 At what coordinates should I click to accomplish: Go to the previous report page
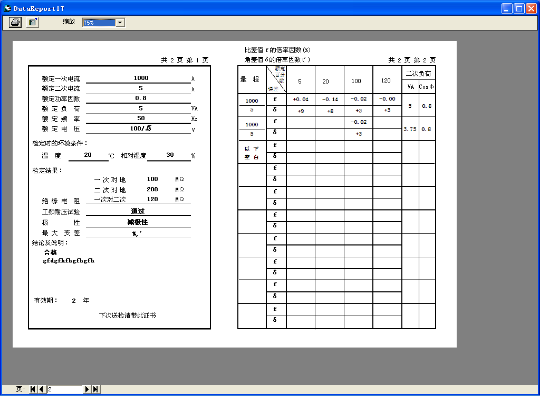41,389
